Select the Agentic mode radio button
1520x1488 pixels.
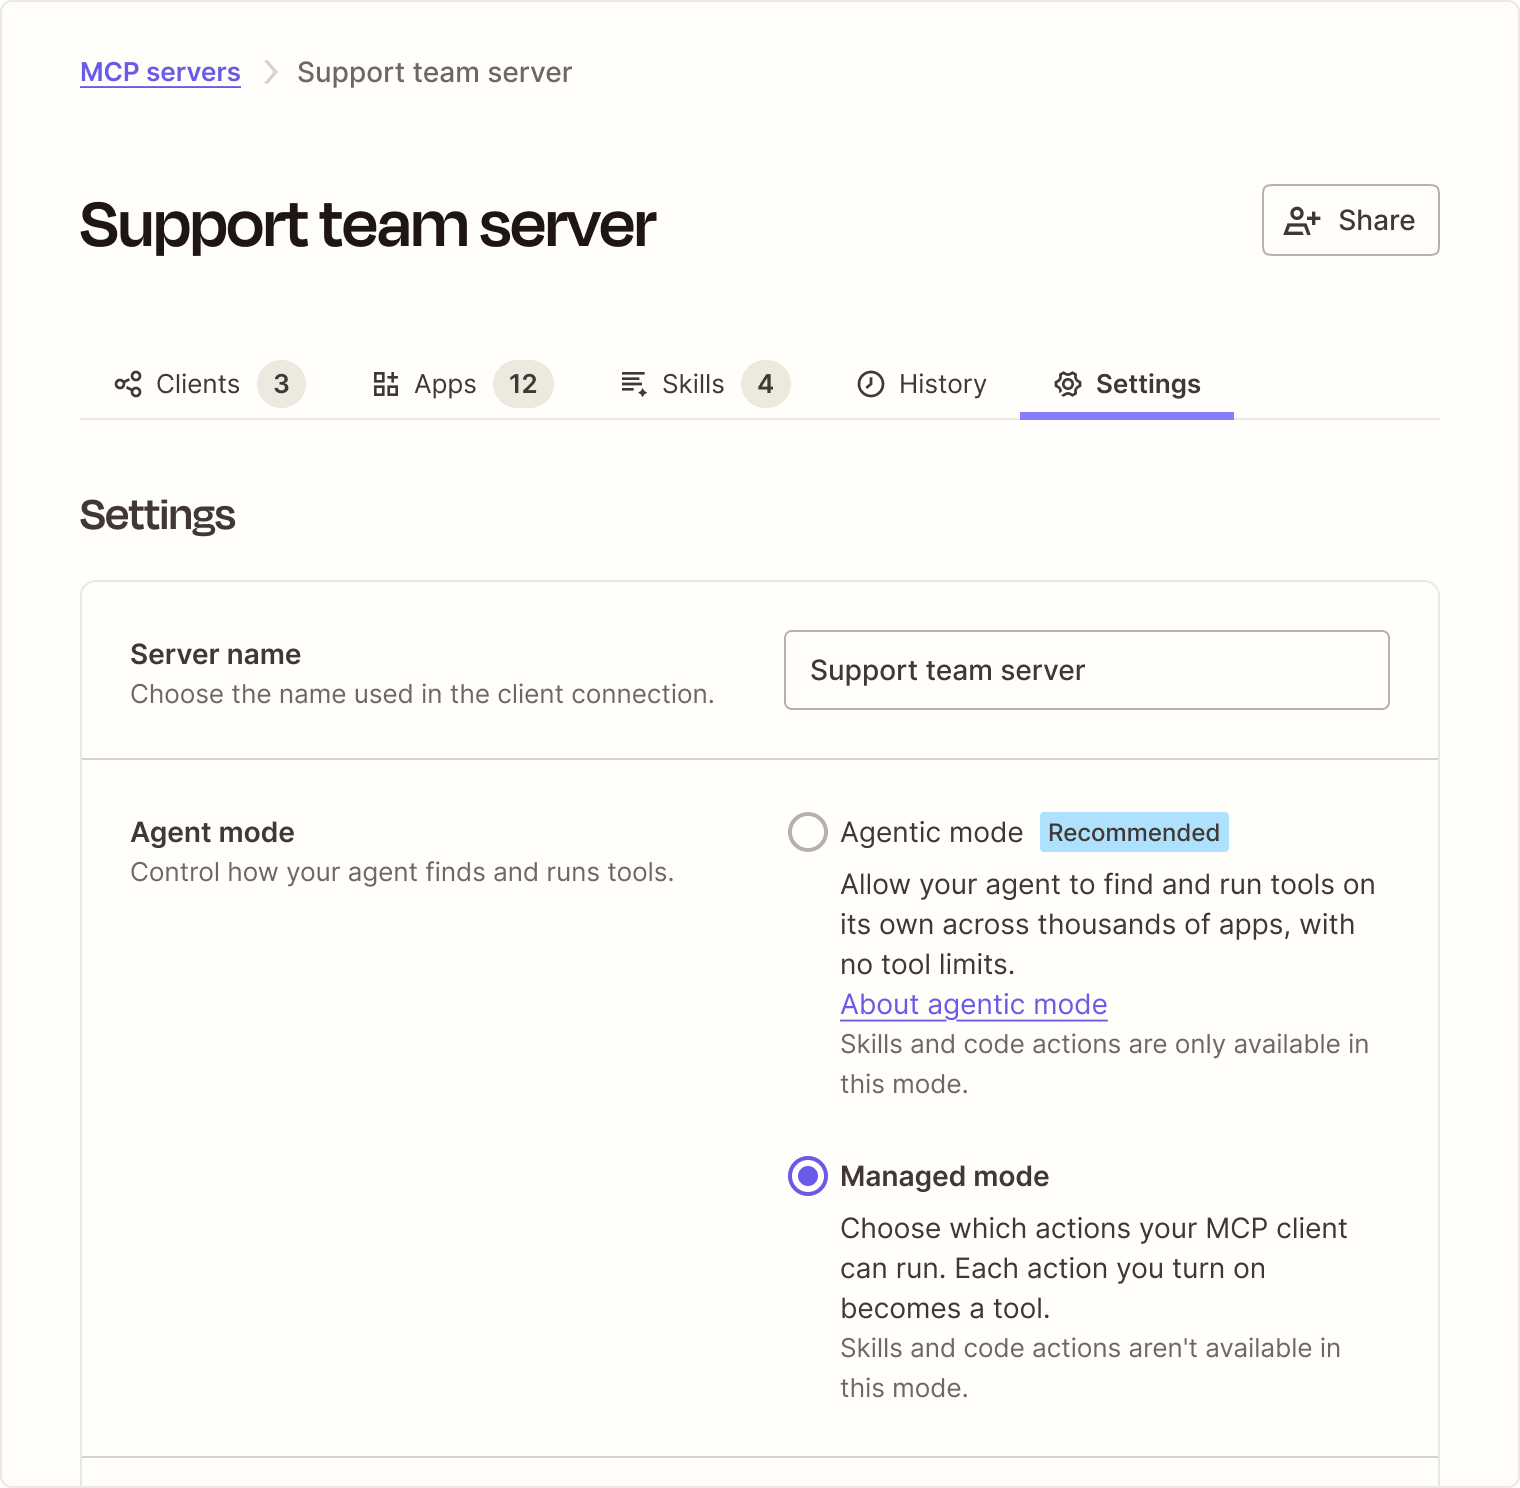(x=808, y=832)
